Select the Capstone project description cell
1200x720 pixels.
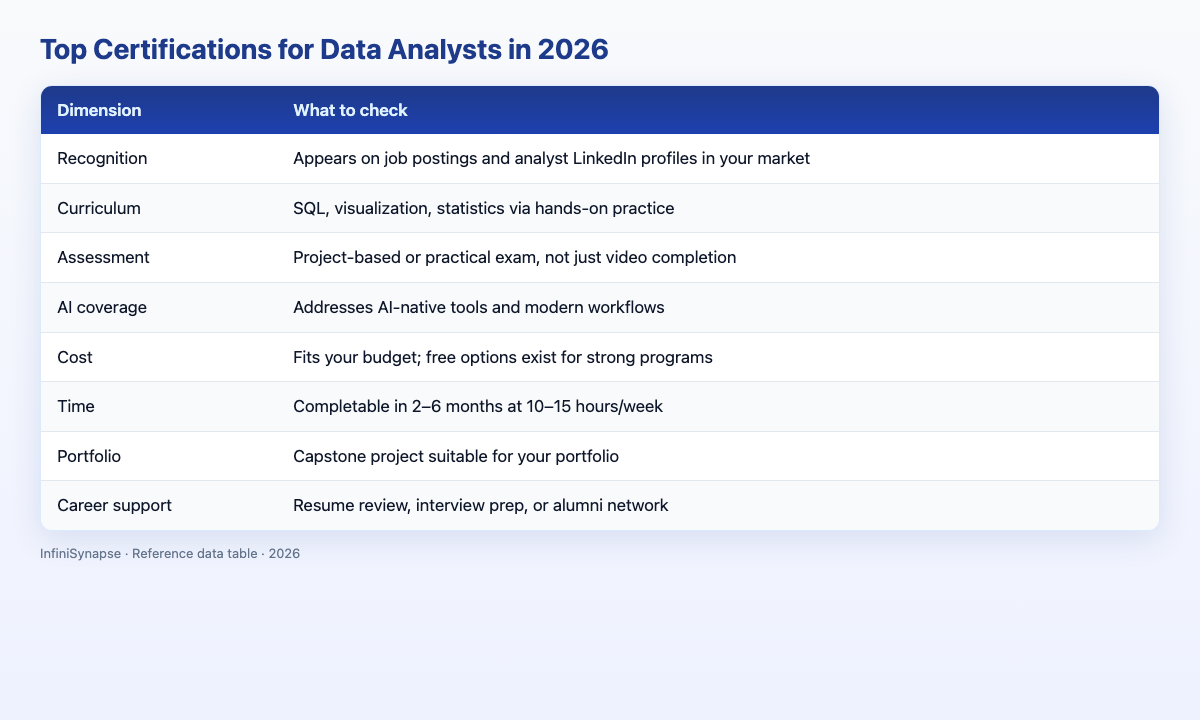456,456
